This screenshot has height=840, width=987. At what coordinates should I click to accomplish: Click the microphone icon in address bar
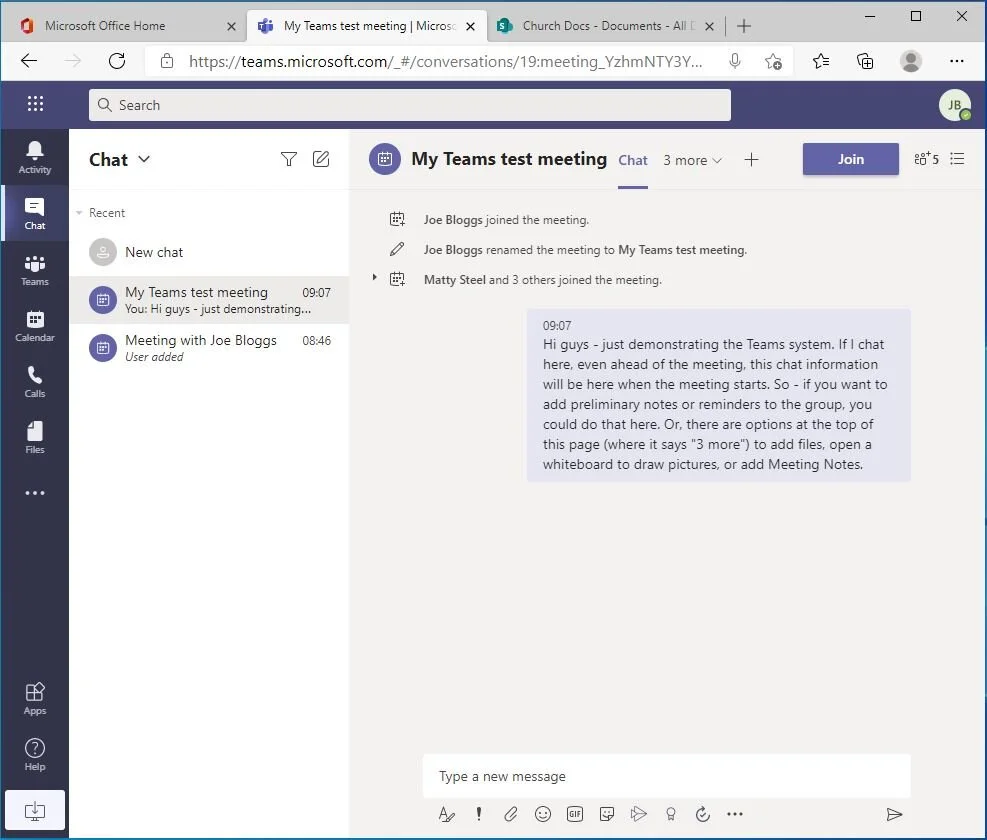pyautogui.click(x=735, y=61)
